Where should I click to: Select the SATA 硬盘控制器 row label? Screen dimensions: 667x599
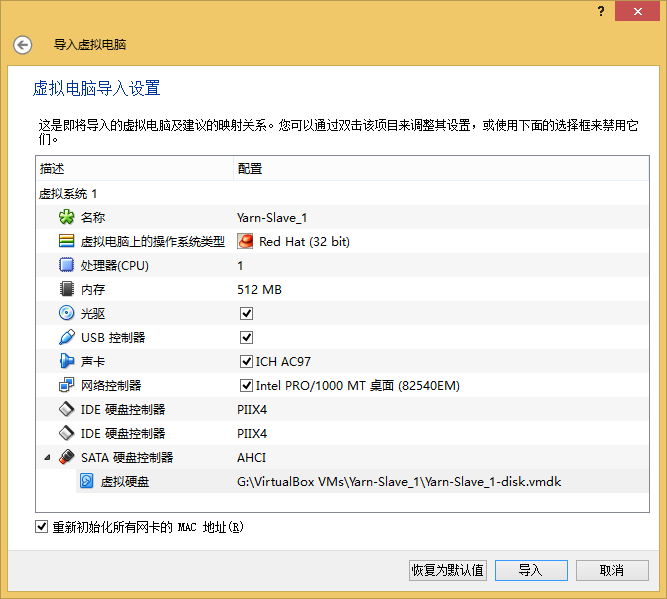pos(127,458)
